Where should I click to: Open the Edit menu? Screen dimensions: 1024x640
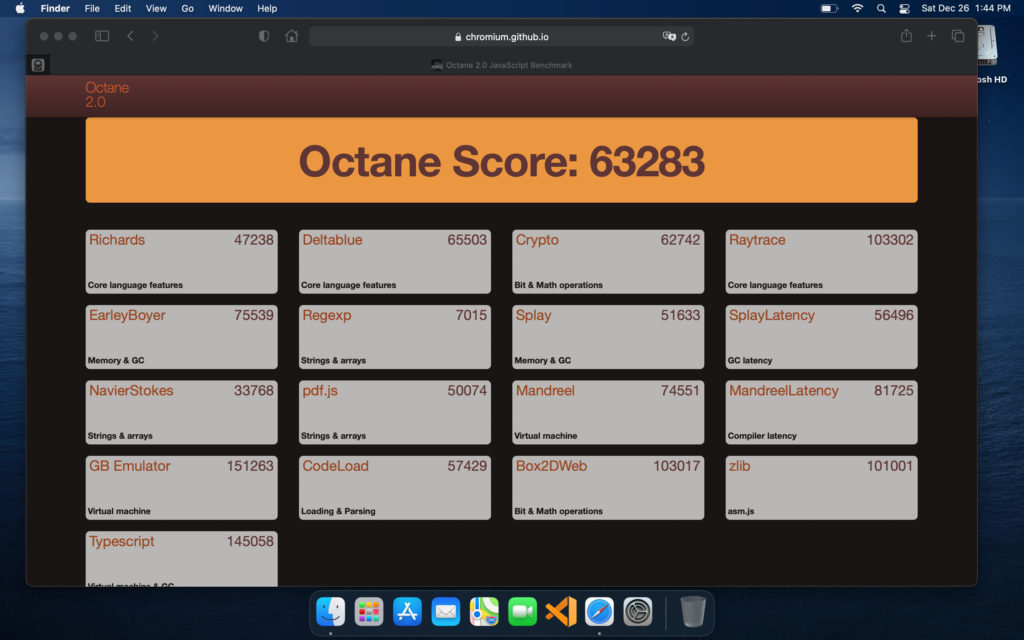coord(123,8)
